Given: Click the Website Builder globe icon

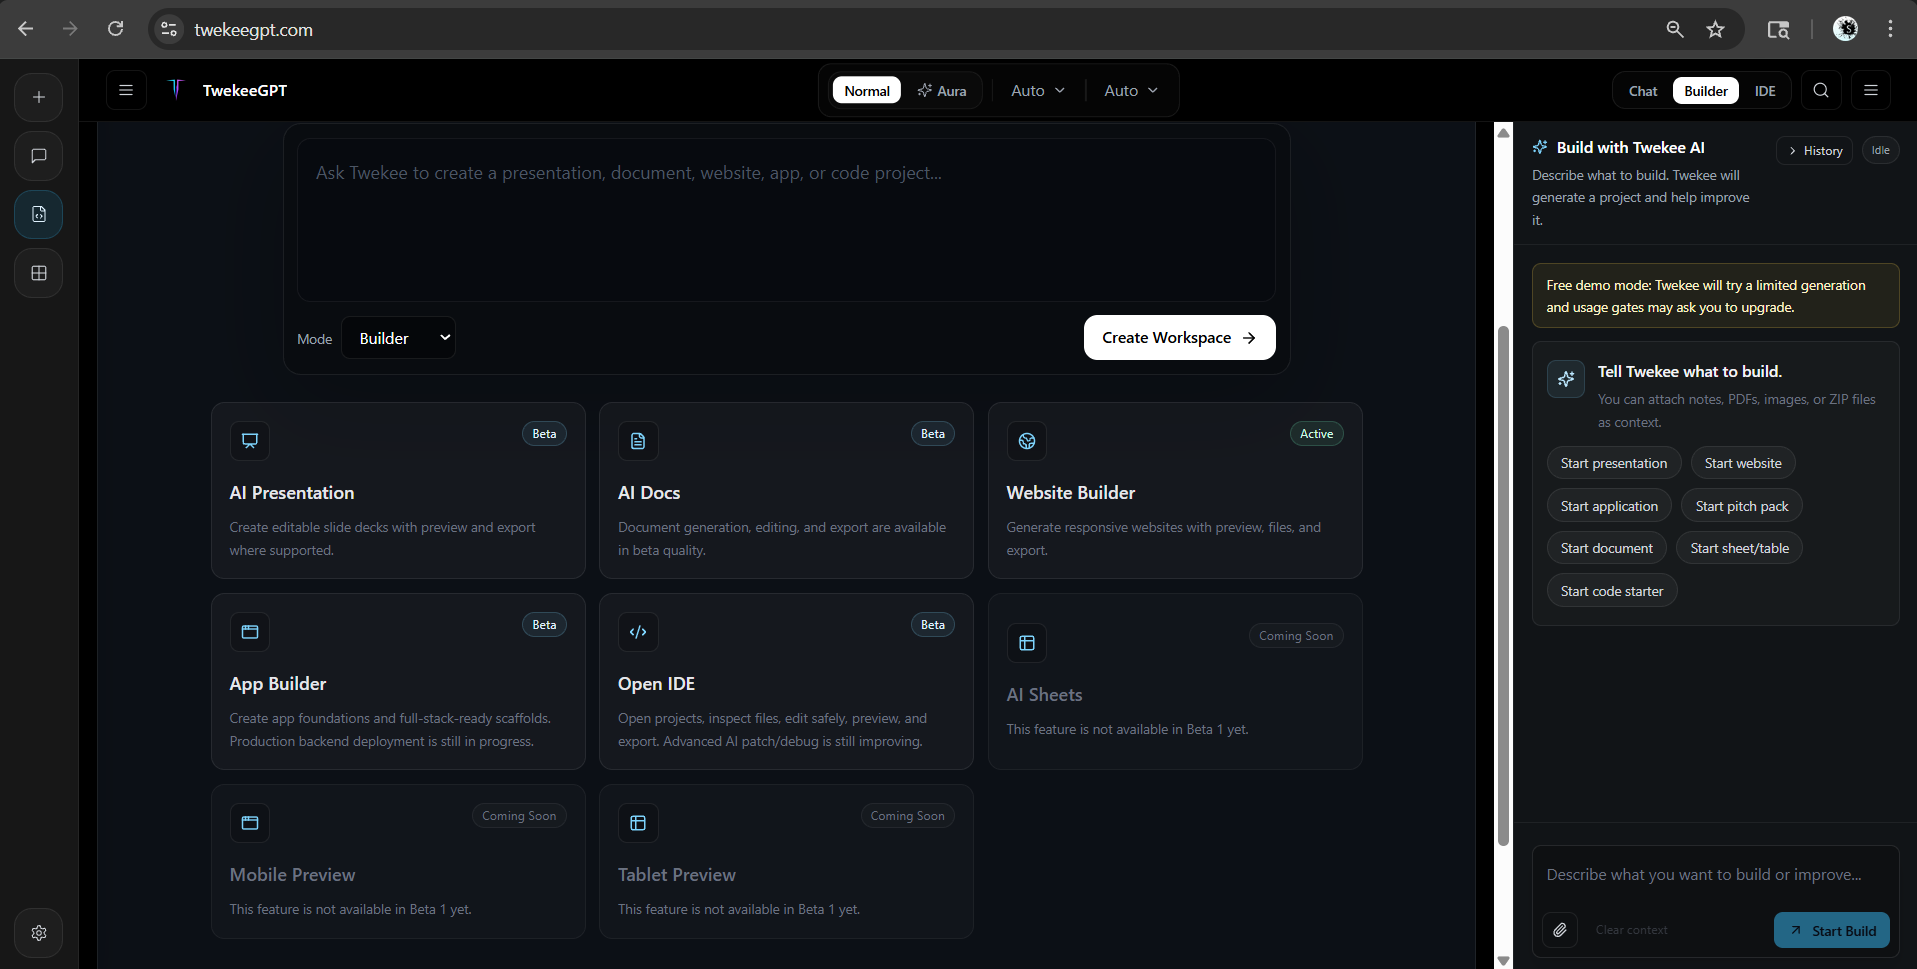Looking at the screenshot, I should click(x=1027, y=441).
